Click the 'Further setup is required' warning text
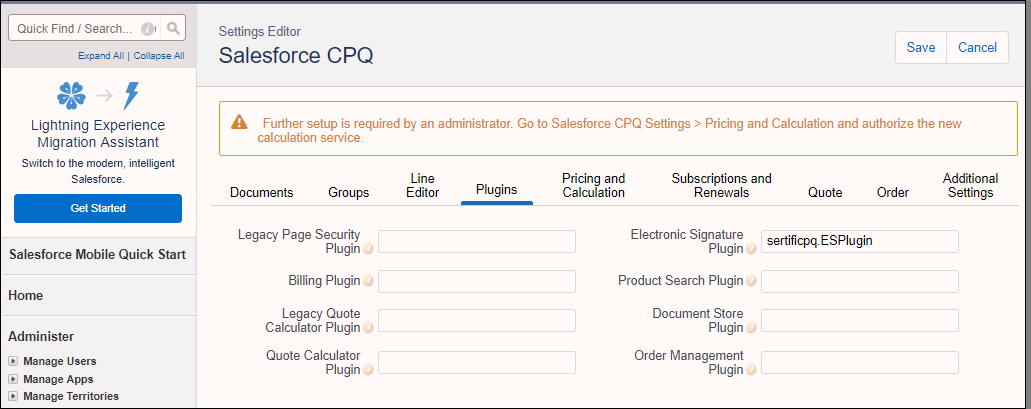 [610, 131]
